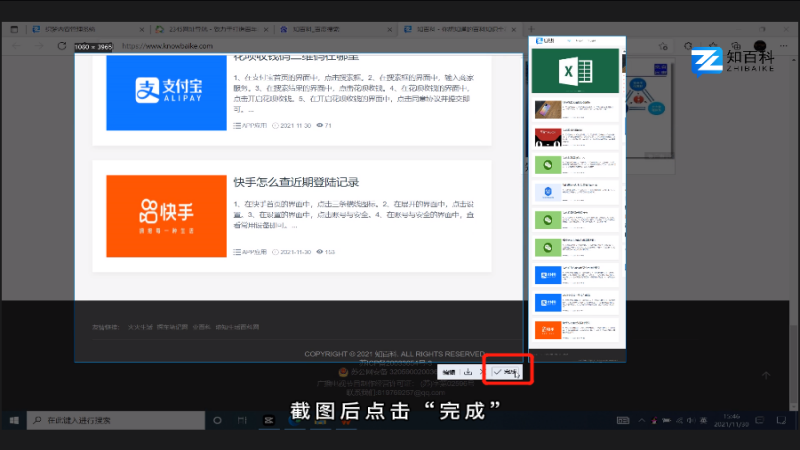800x450 pixels.
Task: Open the Alipay article thumbnail
Action: click(x=166, y=92)
